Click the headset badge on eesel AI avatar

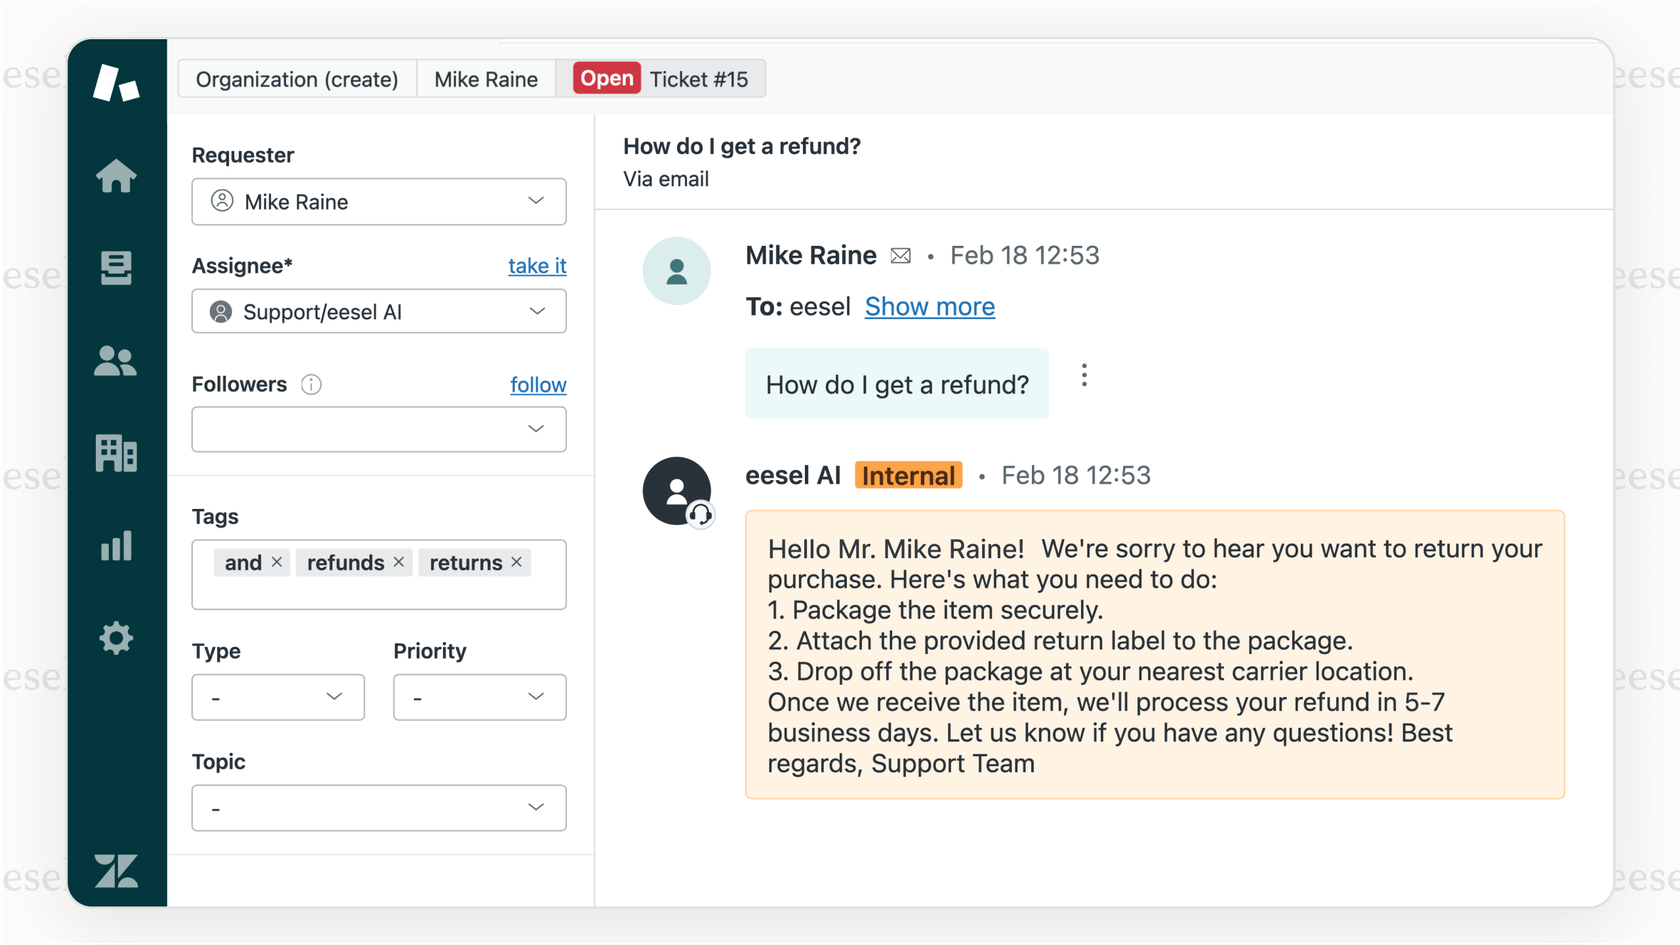click(x=701, y=515)
